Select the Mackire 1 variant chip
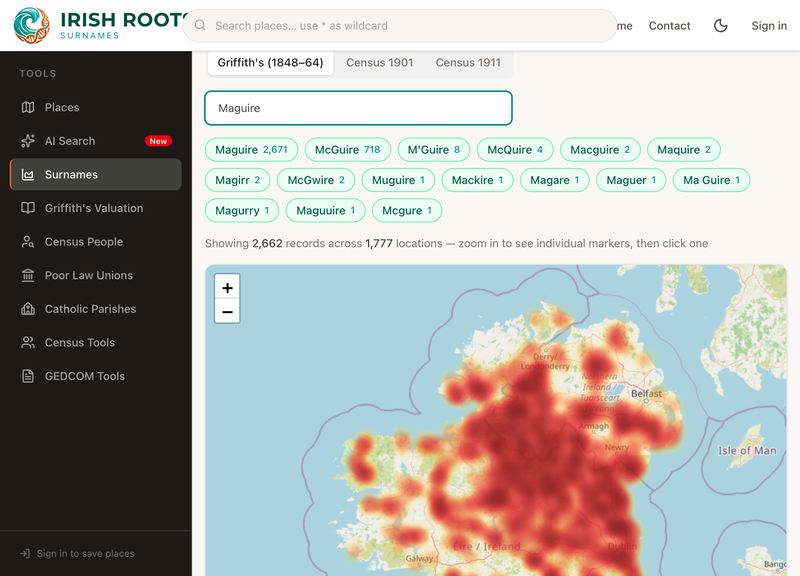 pyautogui.click(x=477, y=180)
